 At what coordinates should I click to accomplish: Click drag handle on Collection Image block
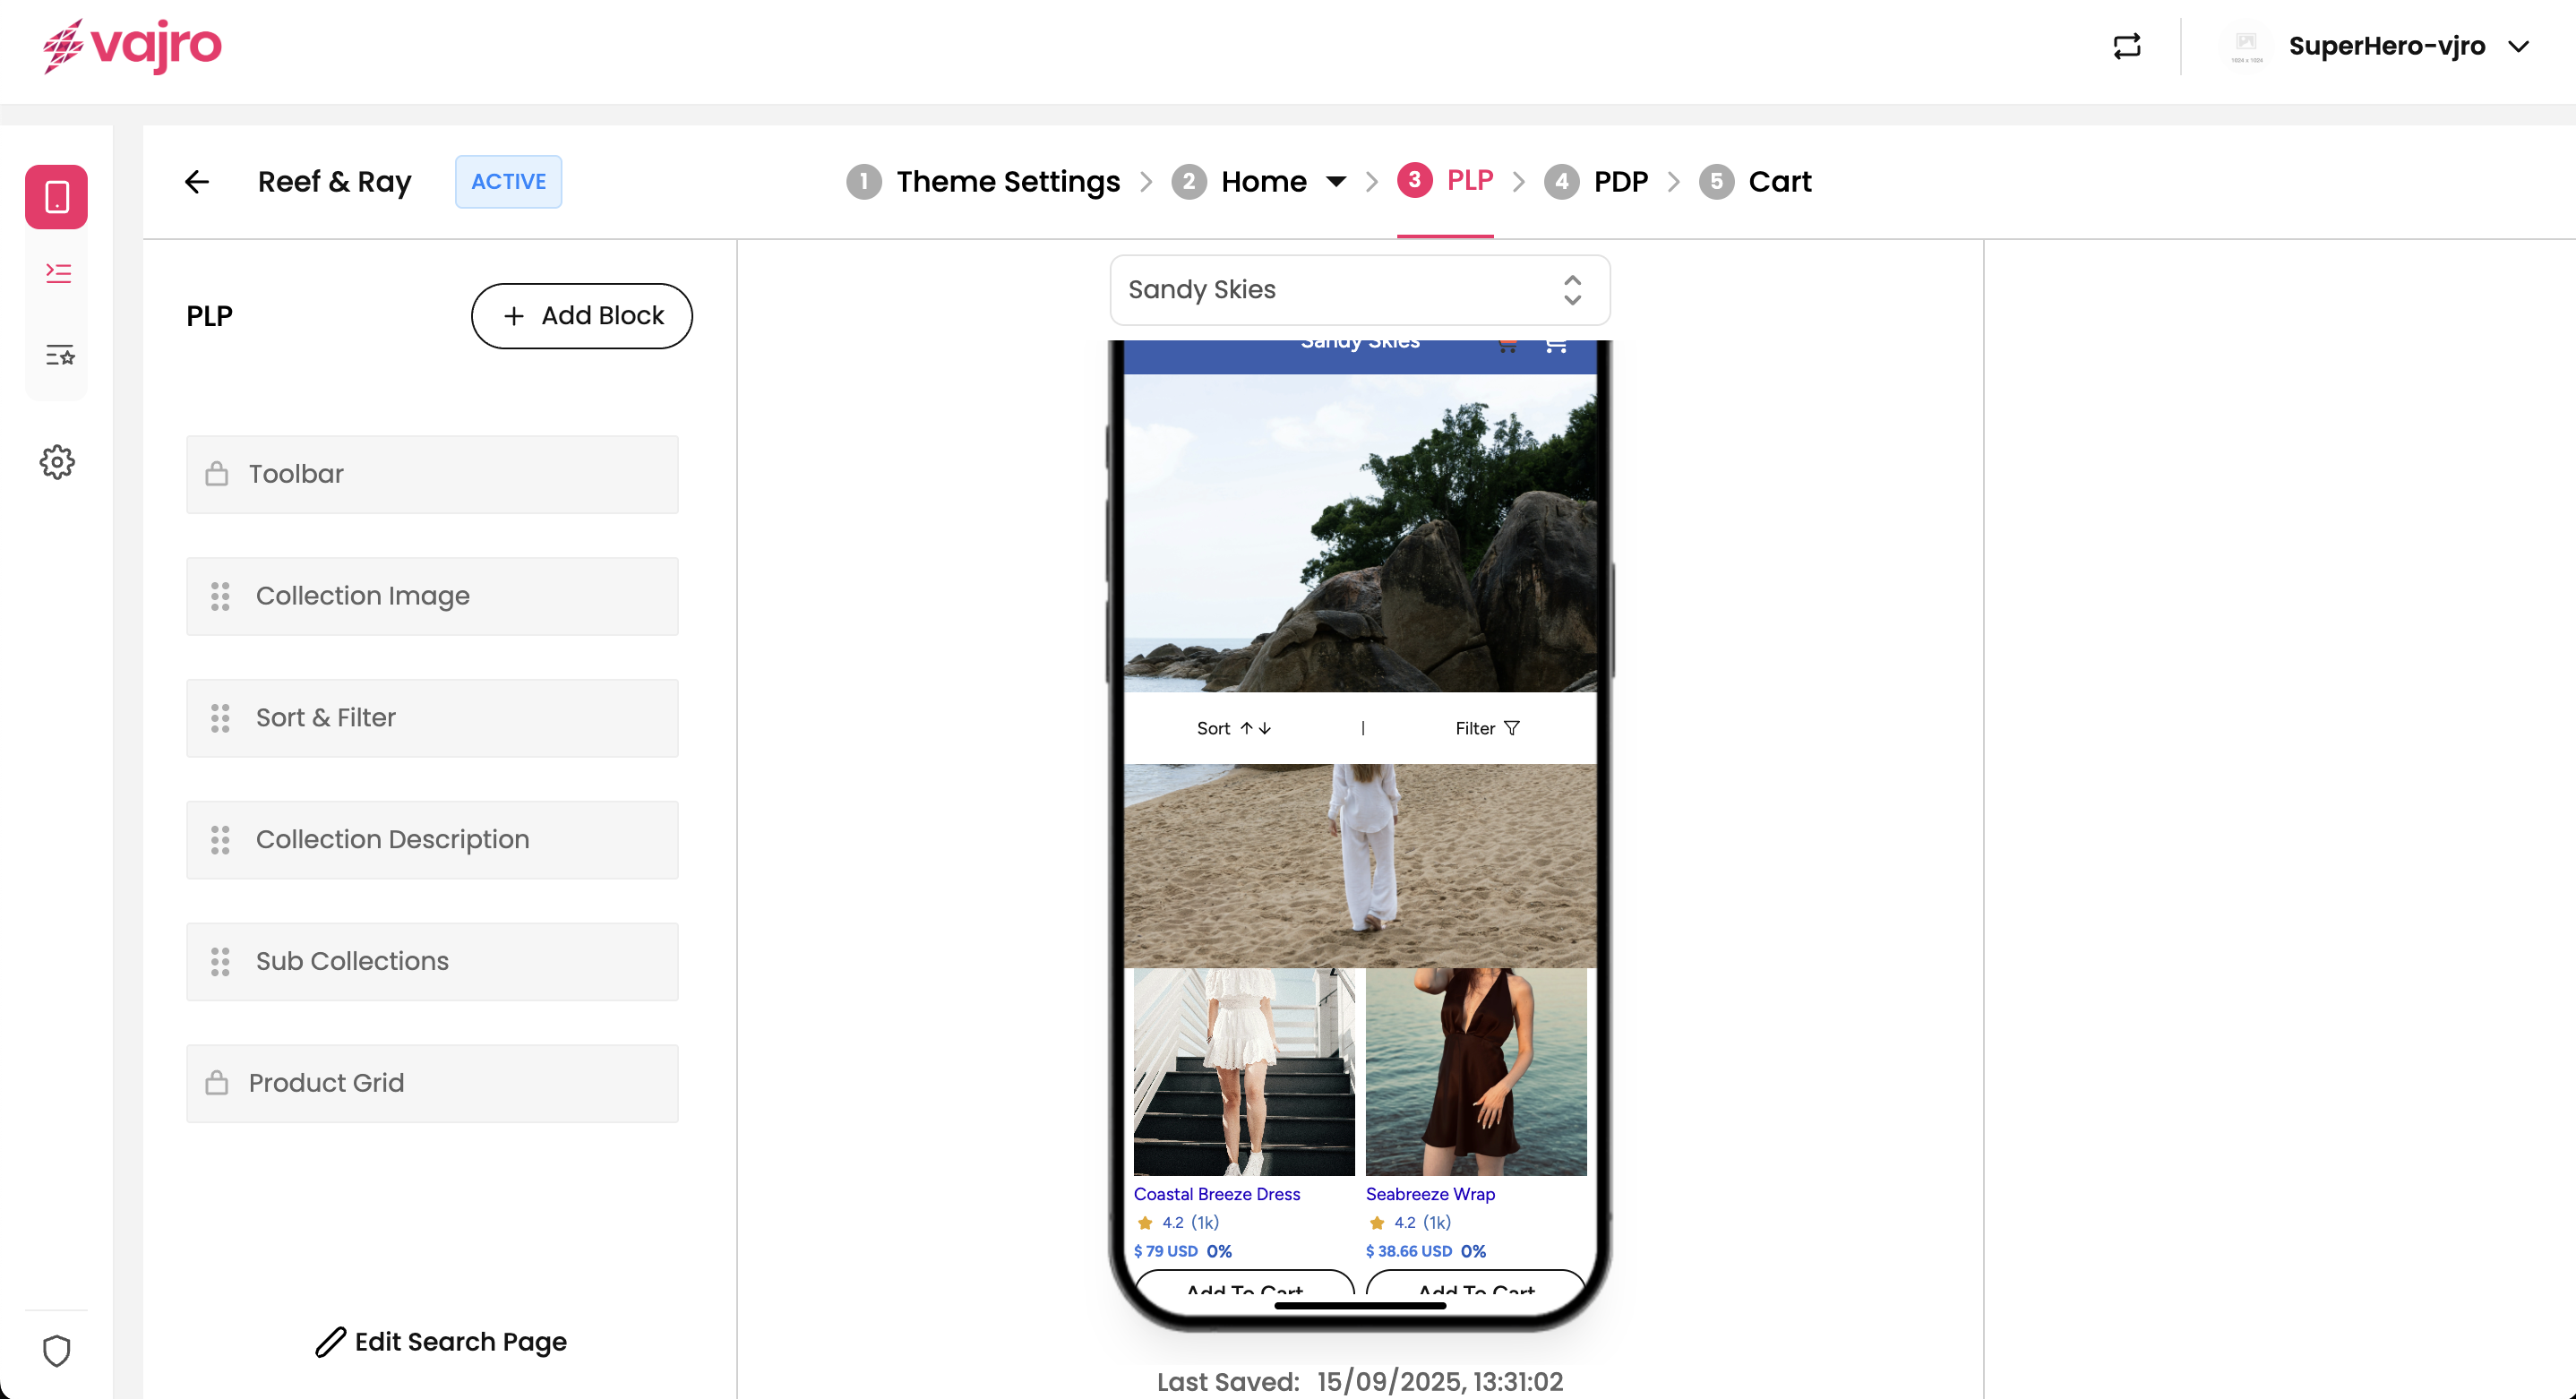click(220, 596)
